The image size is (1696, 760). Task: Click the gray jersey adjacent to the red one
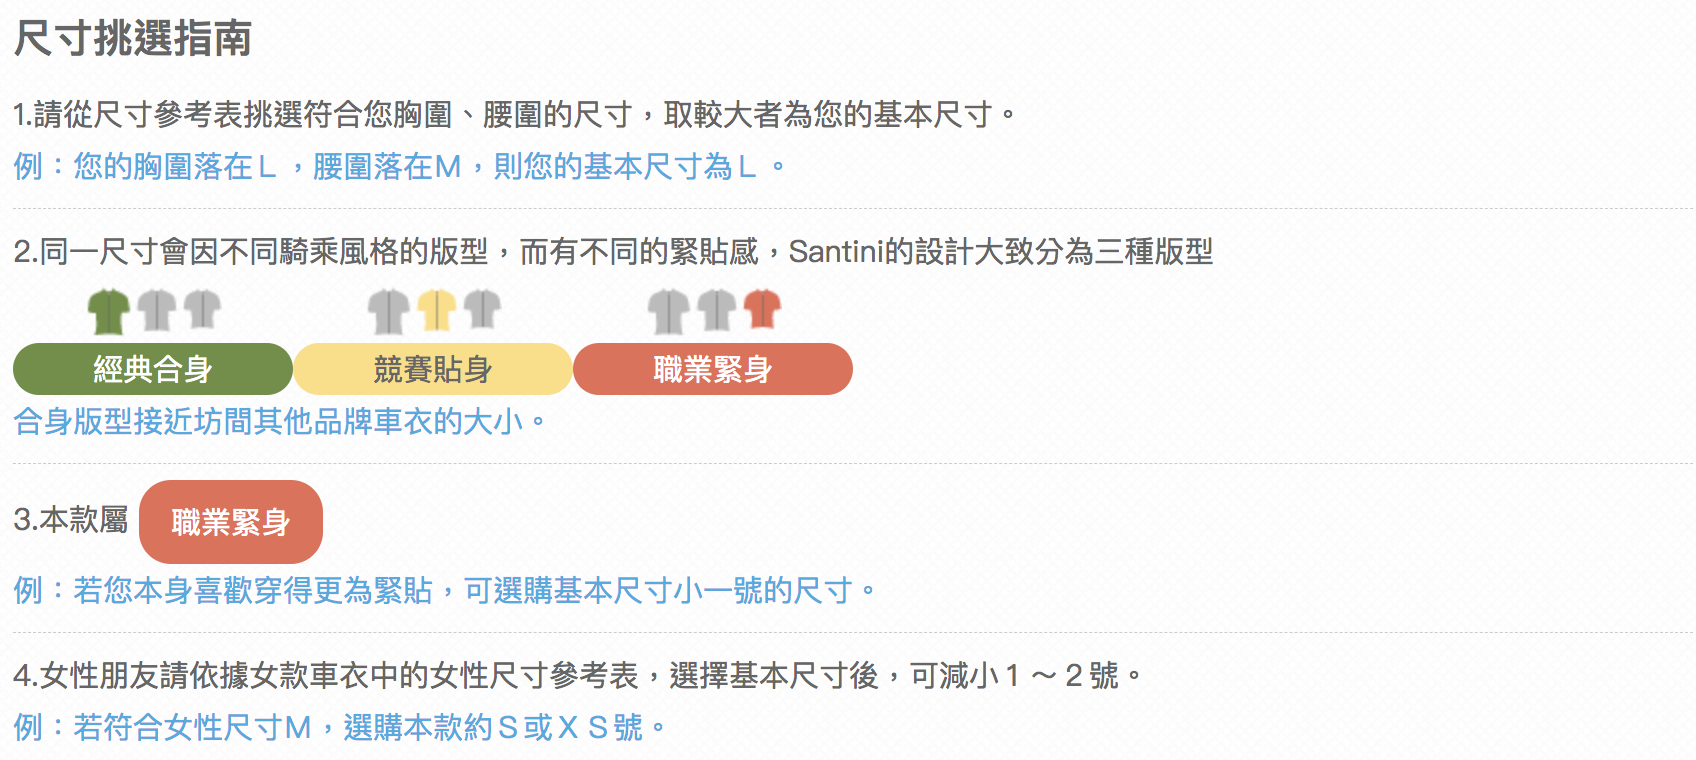tap(716, 311)
